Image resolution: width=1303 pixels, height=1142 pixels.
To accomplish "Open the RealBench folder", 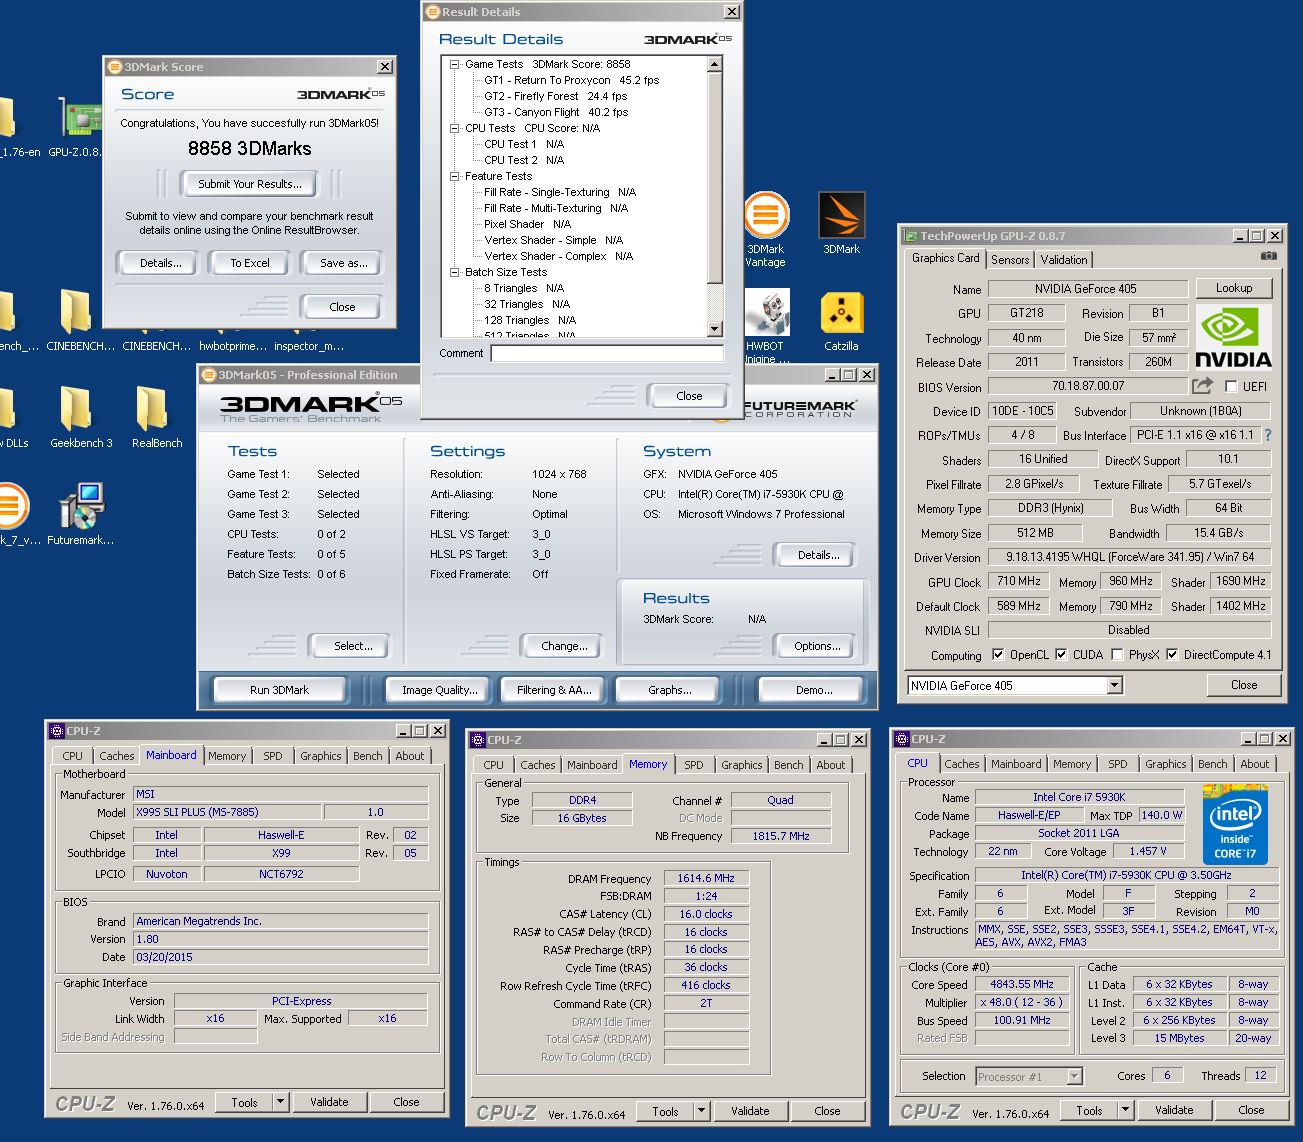I will click(x=156, y=417).
